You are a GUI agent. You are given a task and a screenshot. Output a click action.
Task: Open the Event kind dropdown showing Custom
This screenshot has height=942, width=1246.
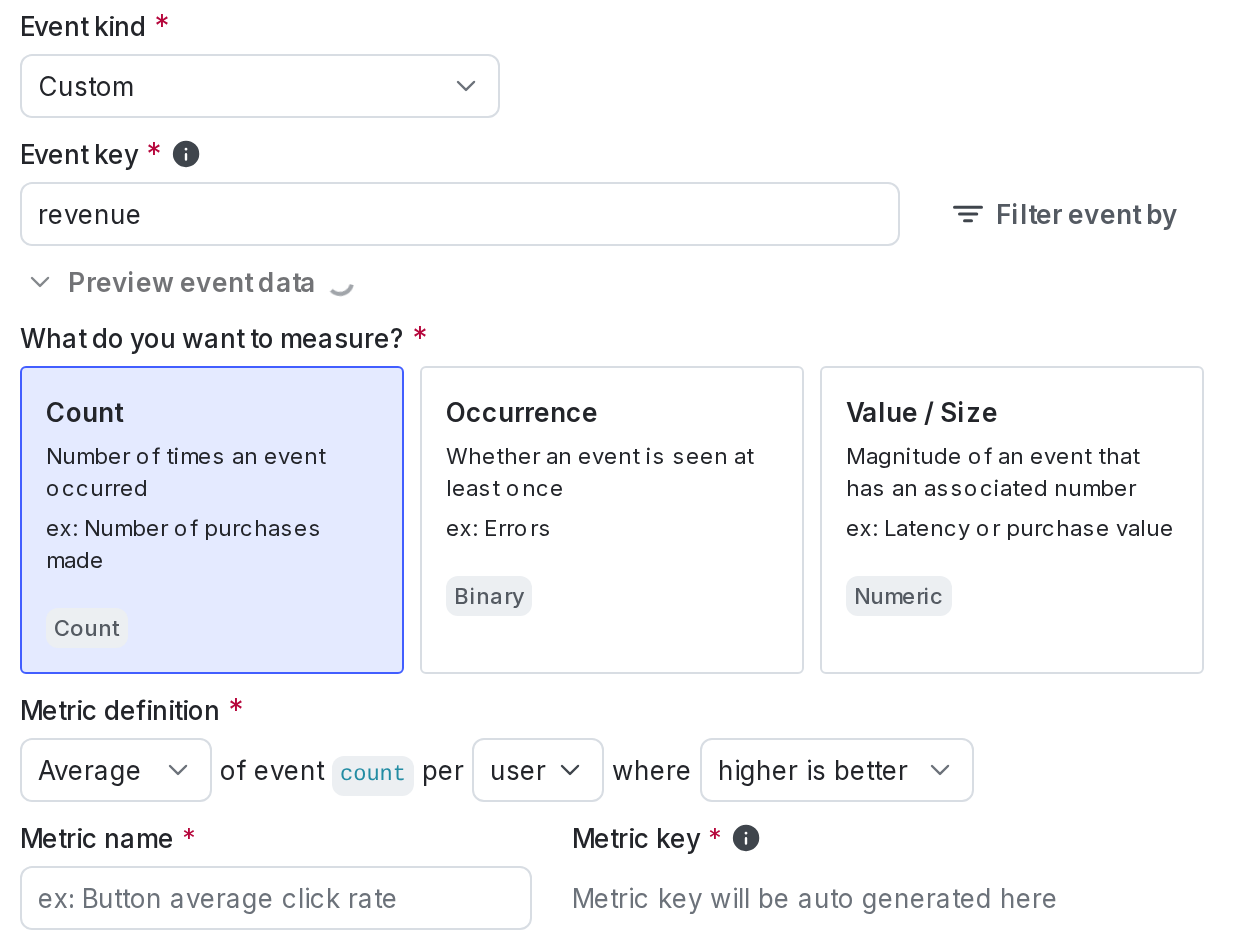click(x=260, y=86)
